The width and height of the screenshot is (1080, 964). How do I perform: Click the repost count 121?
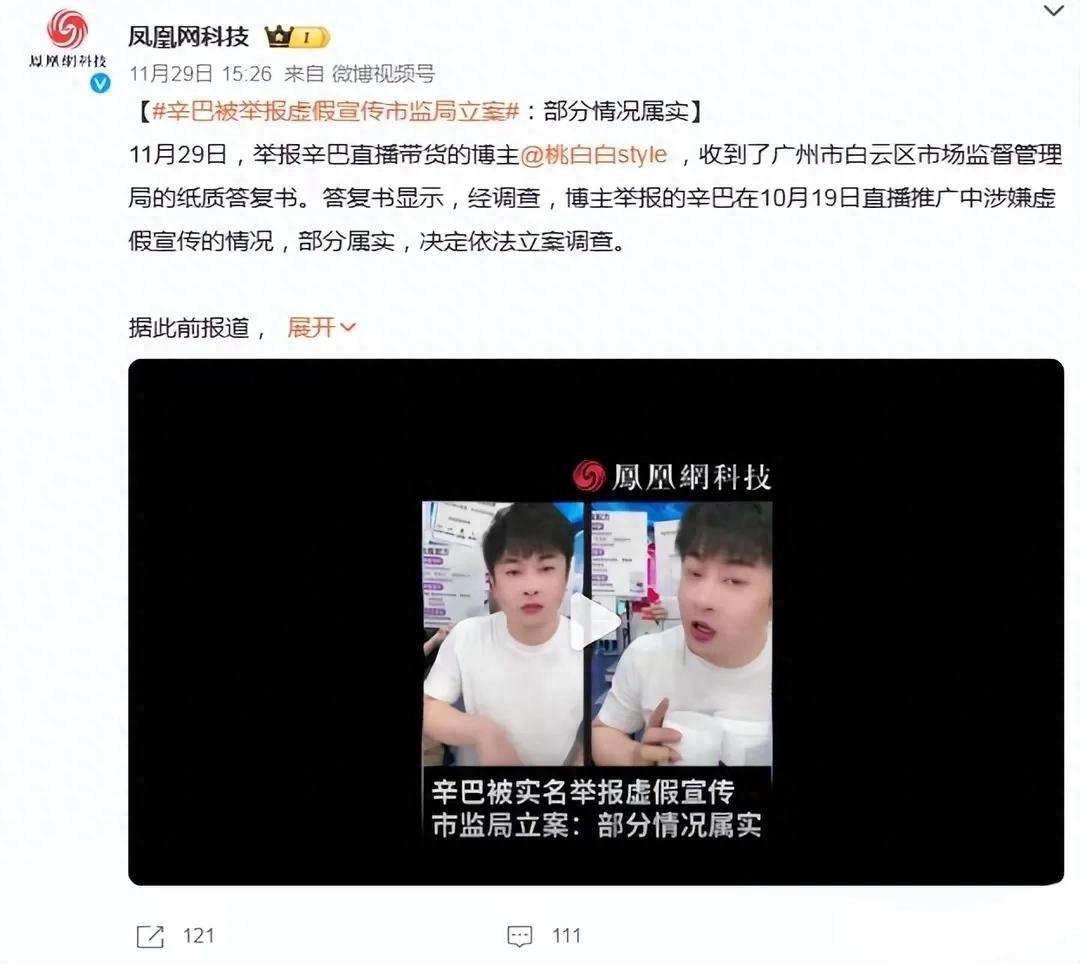(198, 936)
